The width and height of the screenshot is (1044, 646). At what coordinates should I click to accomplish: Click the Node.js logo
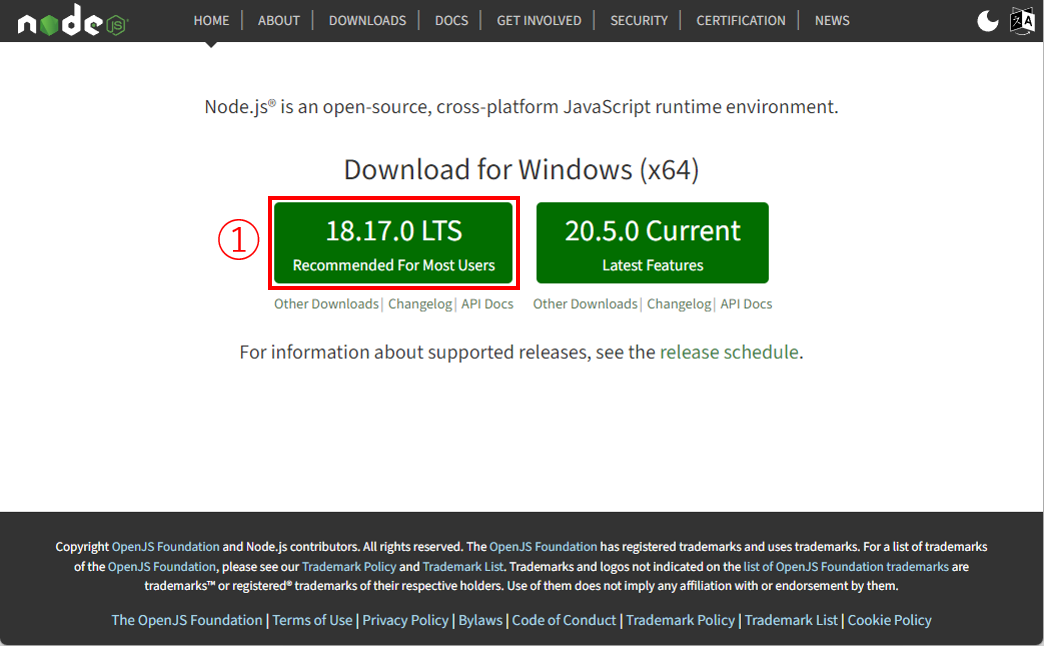click(x=70, y=20)
